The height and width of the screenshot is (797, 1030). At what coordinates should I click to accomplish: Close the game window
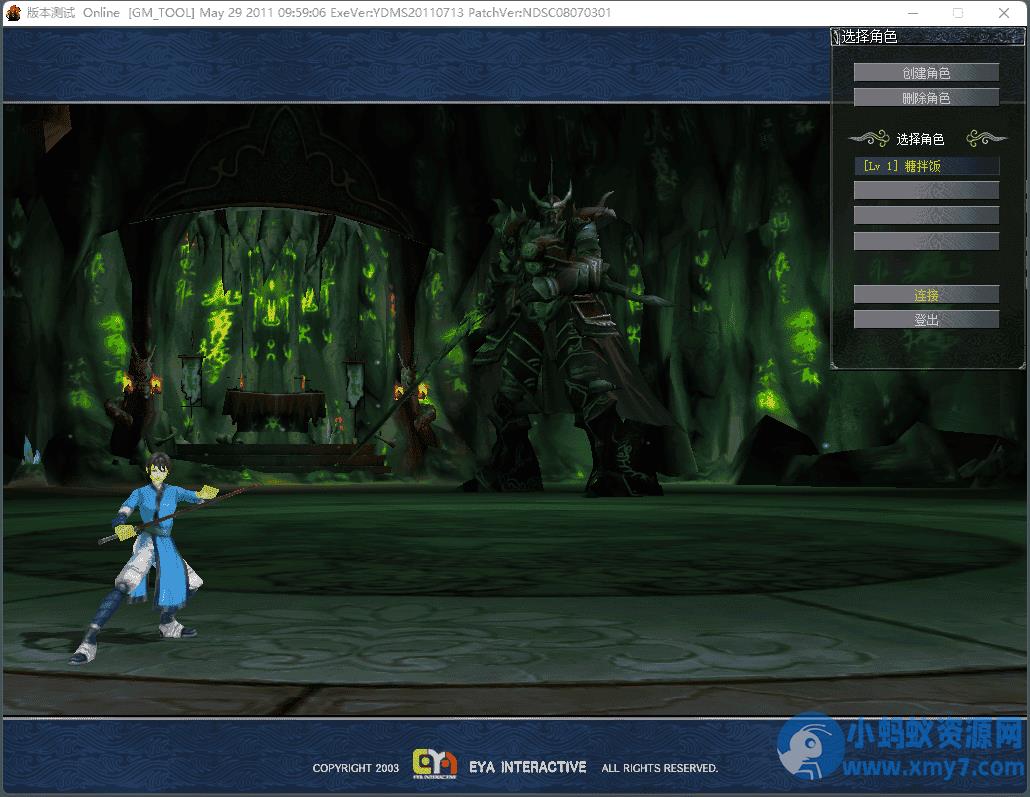(1004, 12)
